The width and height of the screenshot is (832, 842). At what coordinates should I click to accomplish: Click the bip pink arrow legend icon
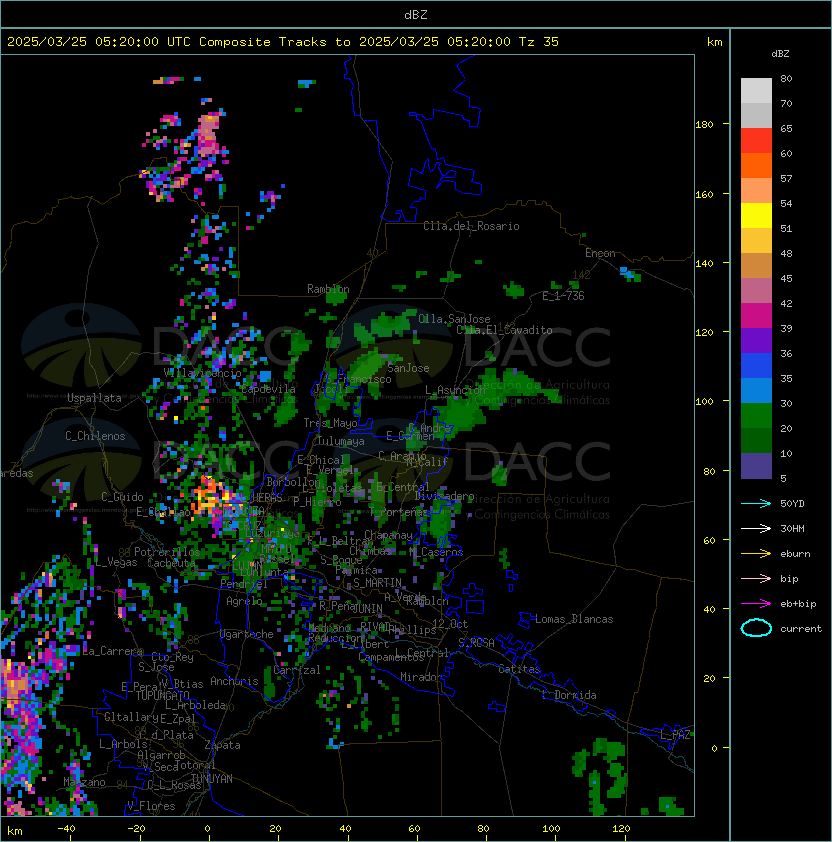coord(756,578)
